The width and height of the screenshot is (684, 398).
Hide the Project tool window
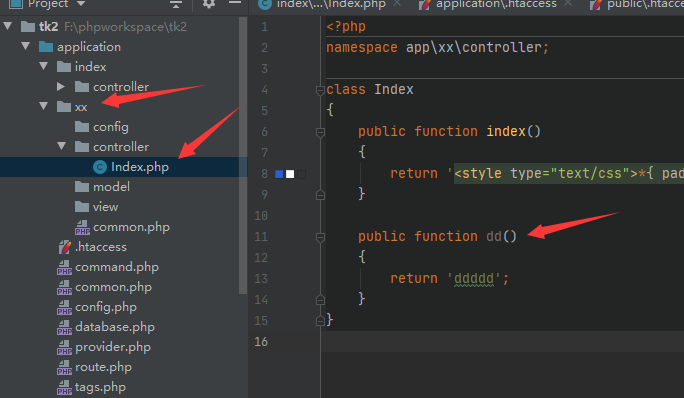point(235,3)
